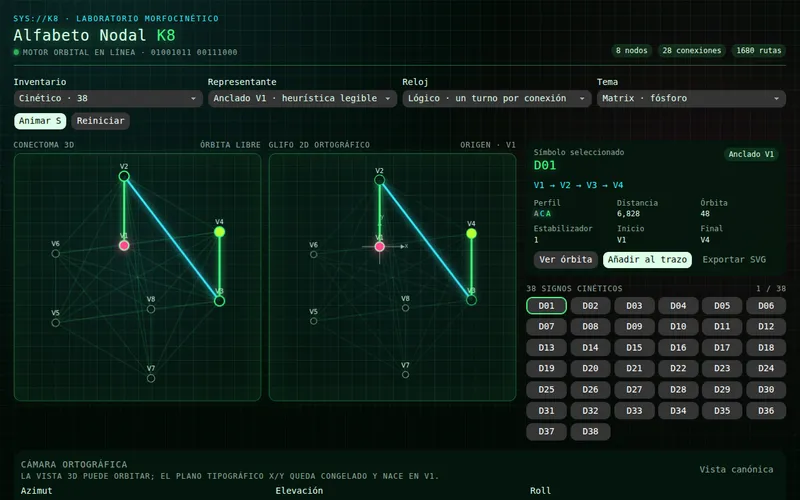
Task: Click sign button D25
Action: tap(546, 389)
